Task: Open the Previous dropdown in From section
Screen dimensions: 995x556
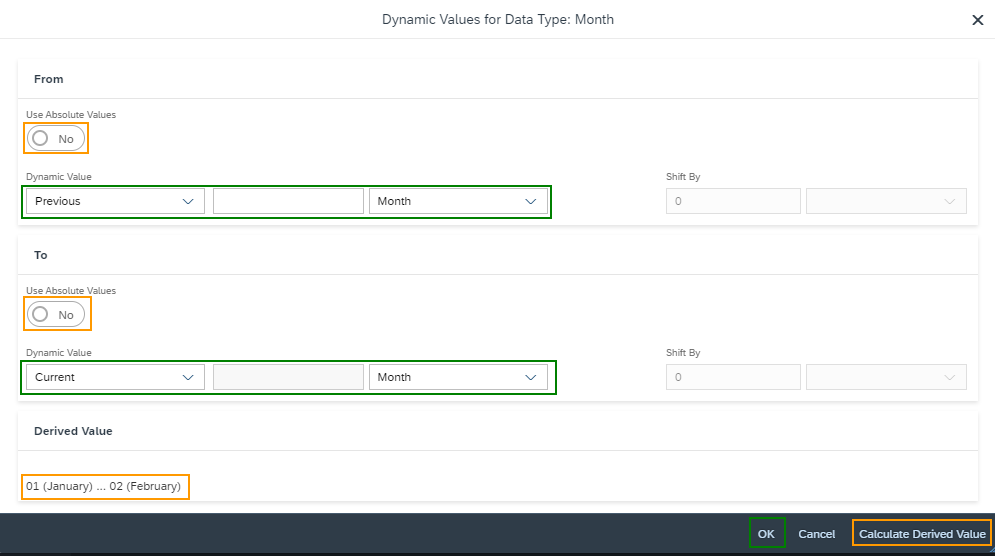Action: pos(115,201)
